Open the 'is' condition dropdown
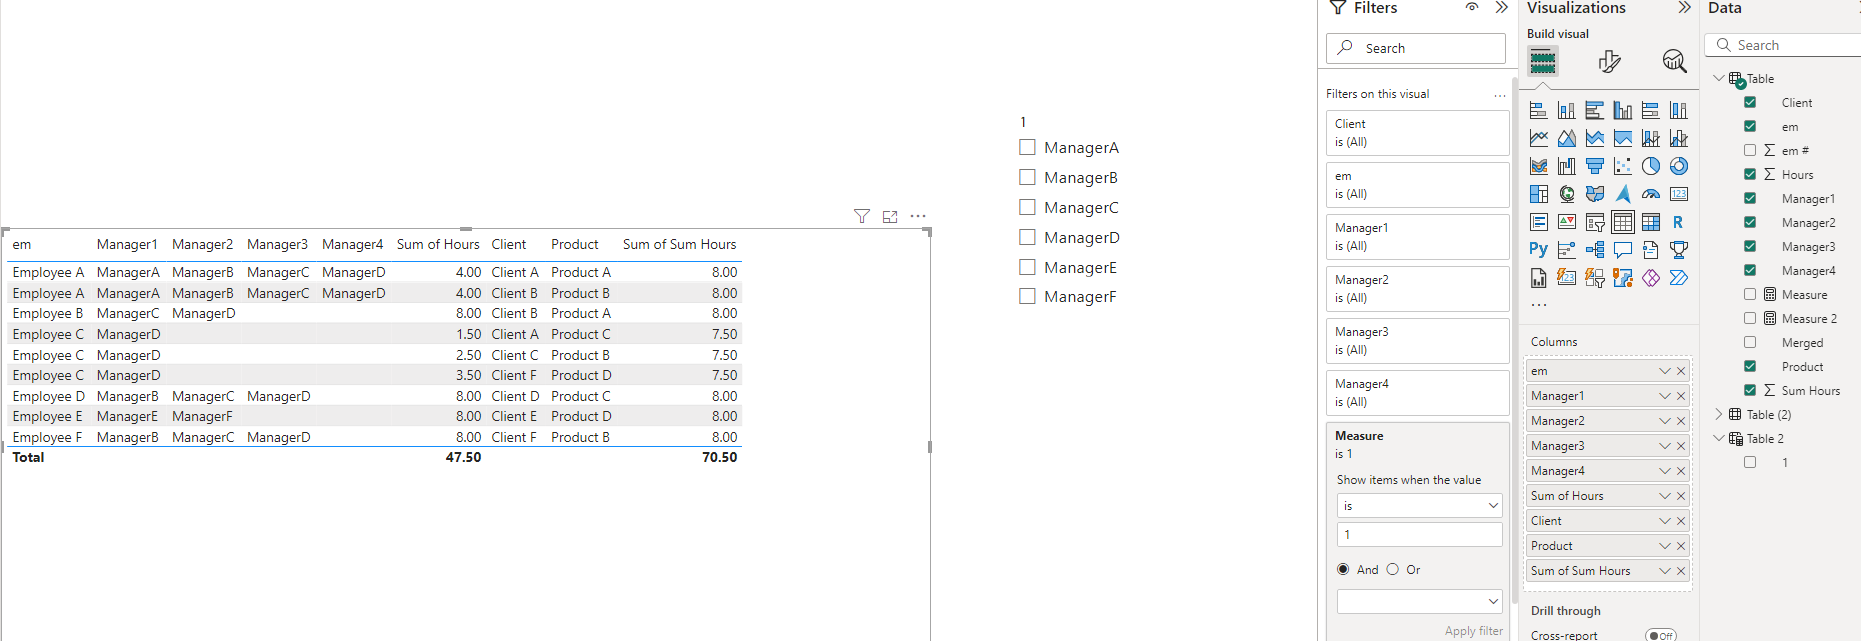 tap(1419, 505)
